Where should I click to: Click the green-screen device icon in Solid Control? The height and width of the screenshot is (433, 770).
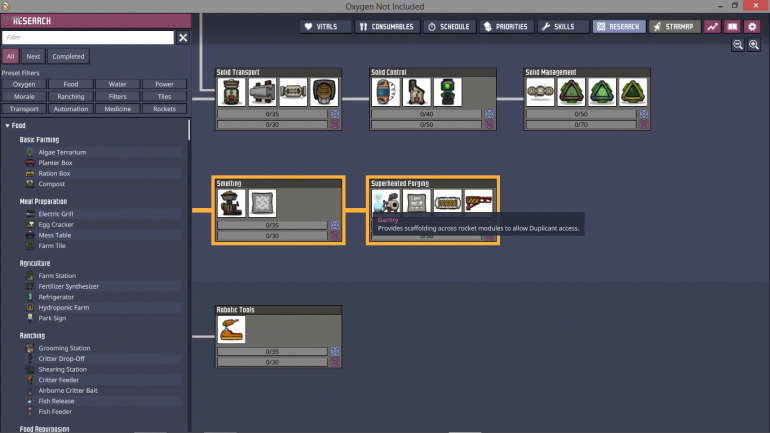coord(447,92)
